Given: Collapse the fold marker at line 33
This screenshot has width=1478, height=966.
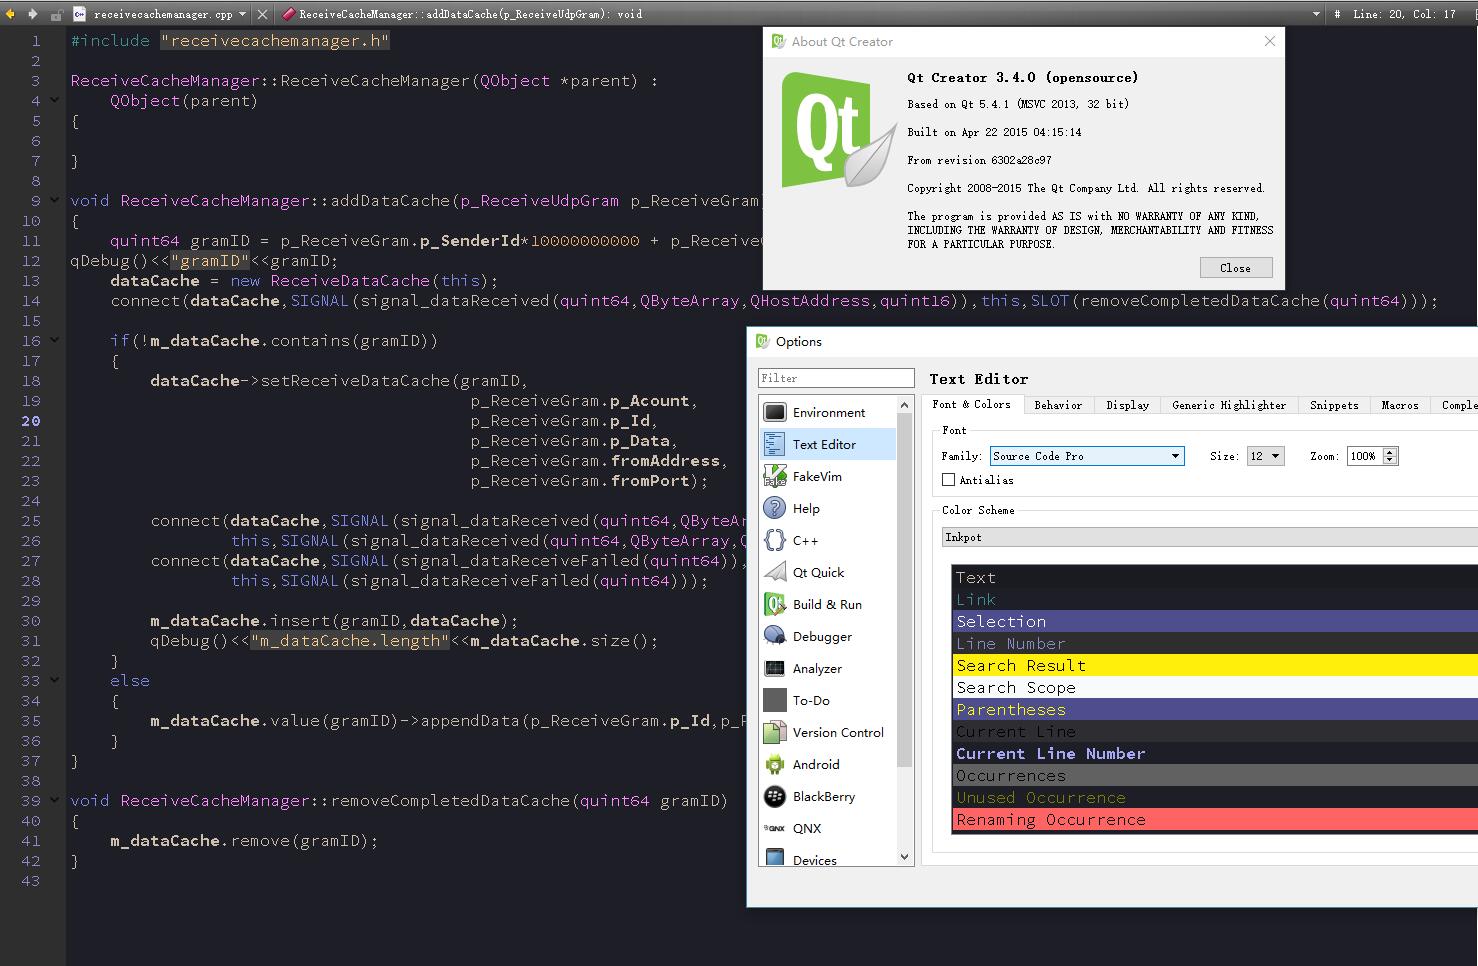Looking at the screenshot, I should [55, 681].
